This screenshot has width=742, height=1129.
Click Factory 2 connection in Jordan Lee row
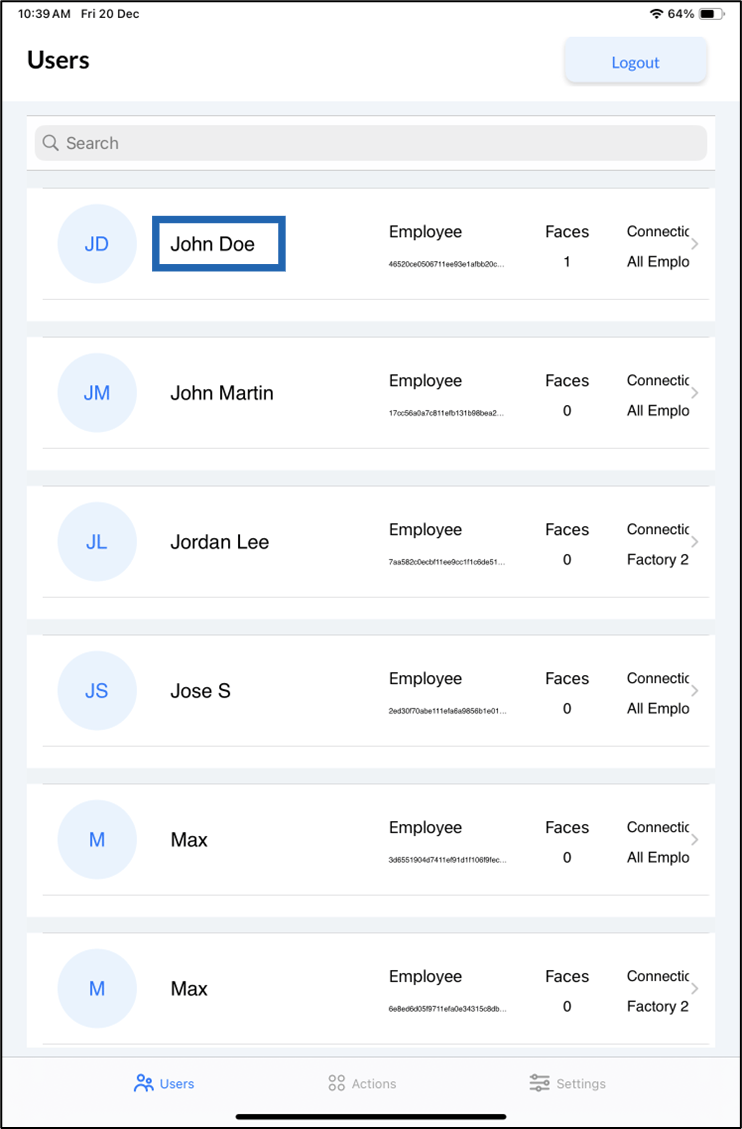658,559
